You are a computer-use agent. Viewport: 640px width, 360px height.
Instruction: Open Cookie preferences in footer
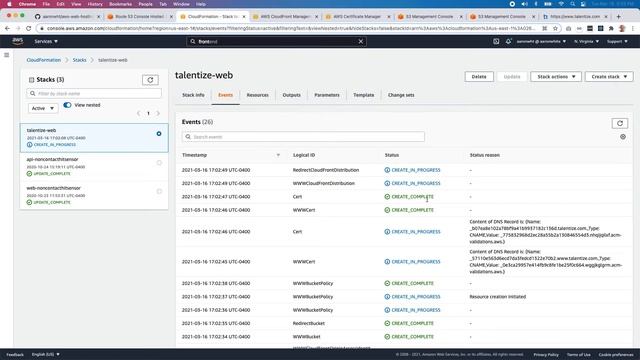616,355
